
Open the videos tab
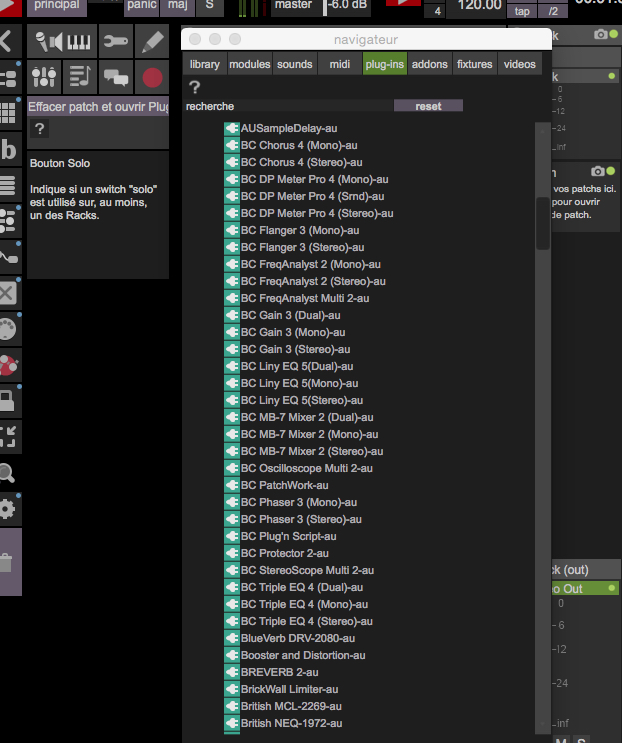pyautogui.click(x=520, y=64)
